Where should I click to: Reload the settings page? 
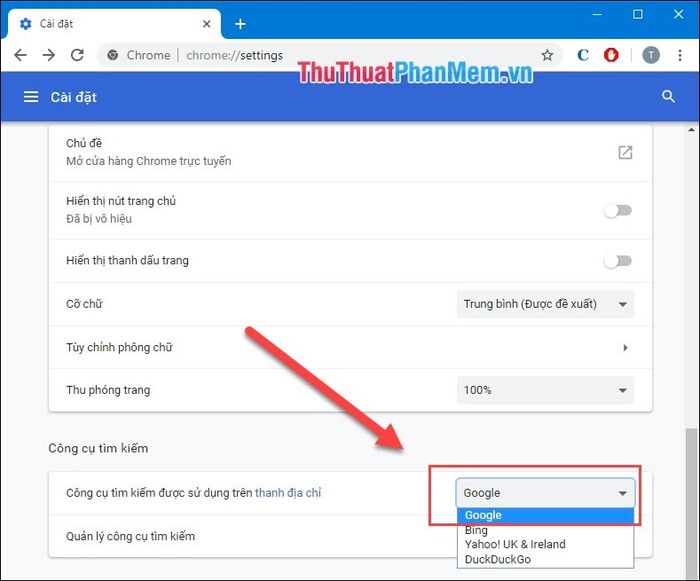(x=77, y=55)
